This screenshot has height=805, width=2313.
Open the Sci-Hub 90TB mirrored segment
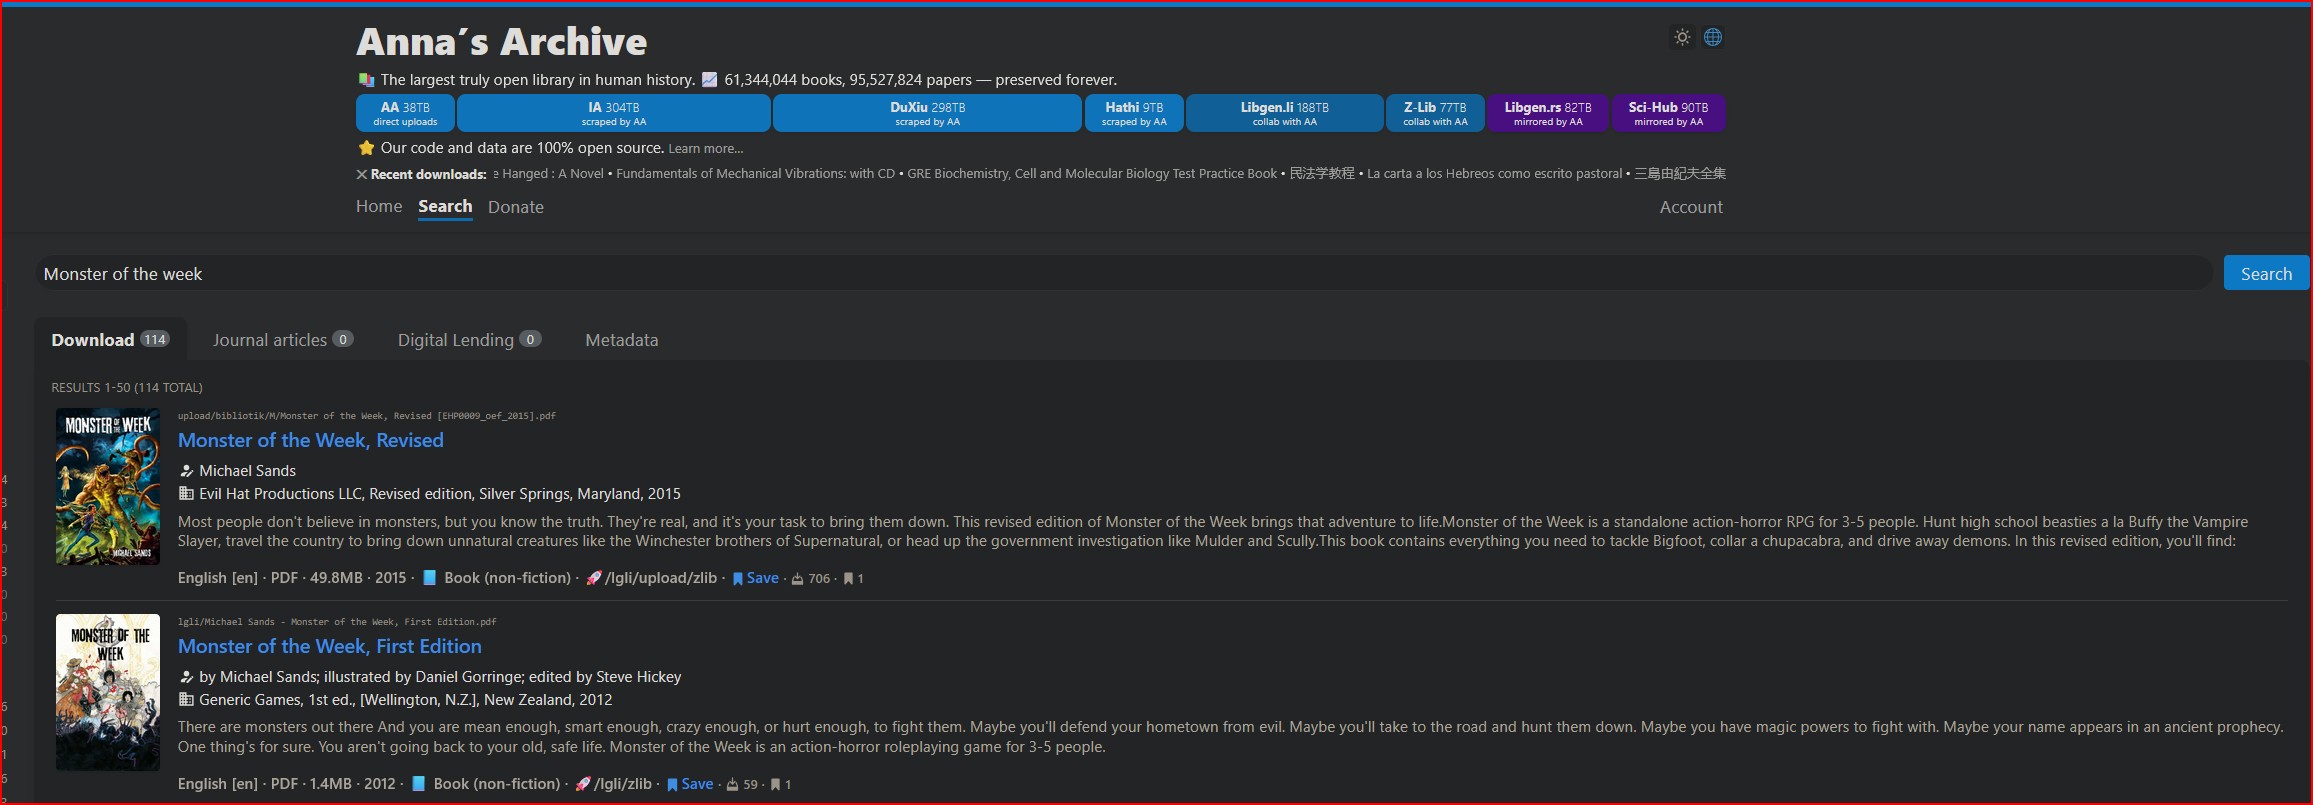pos(1668,113)
